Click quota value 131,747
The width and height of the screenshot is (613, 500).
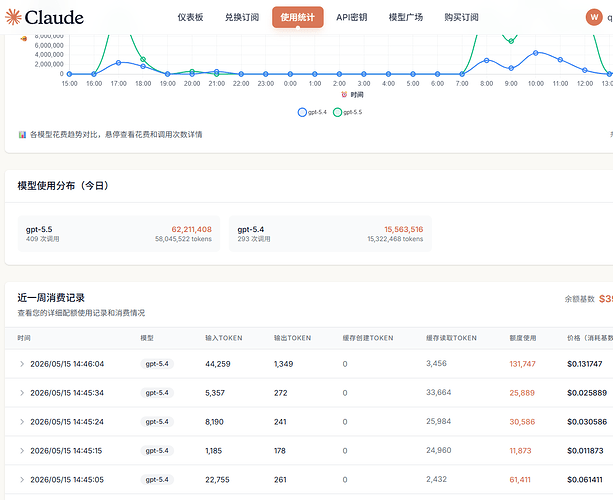pos(522,364)
